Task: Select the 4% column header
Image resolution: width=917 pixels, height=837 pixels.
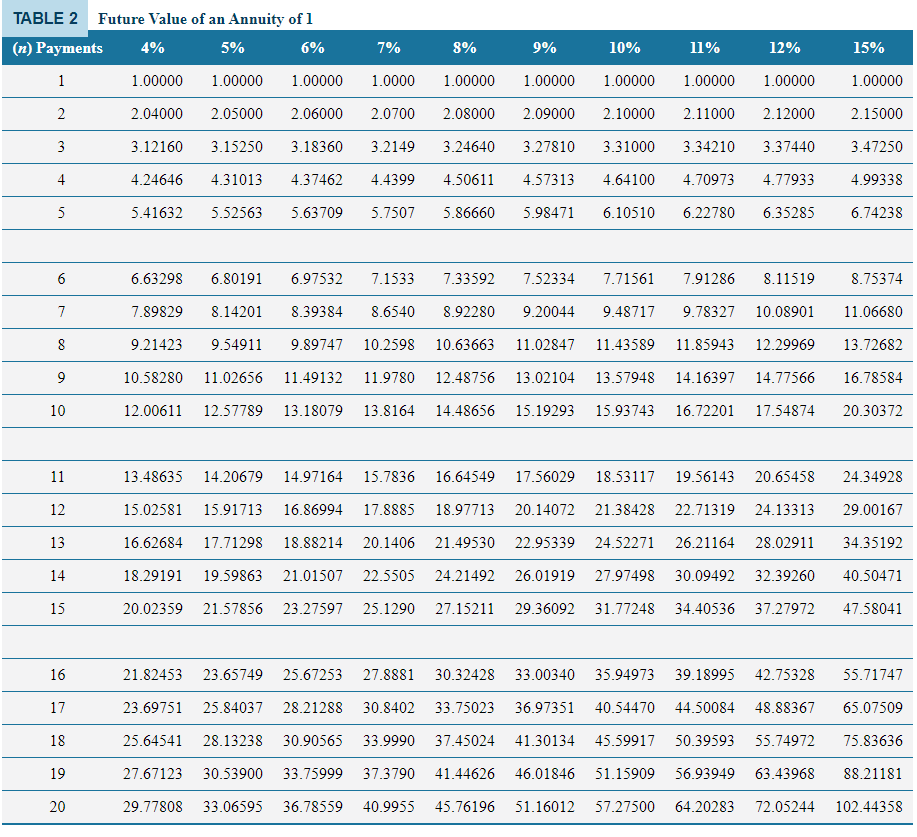Action: click(x=155, y=47)
